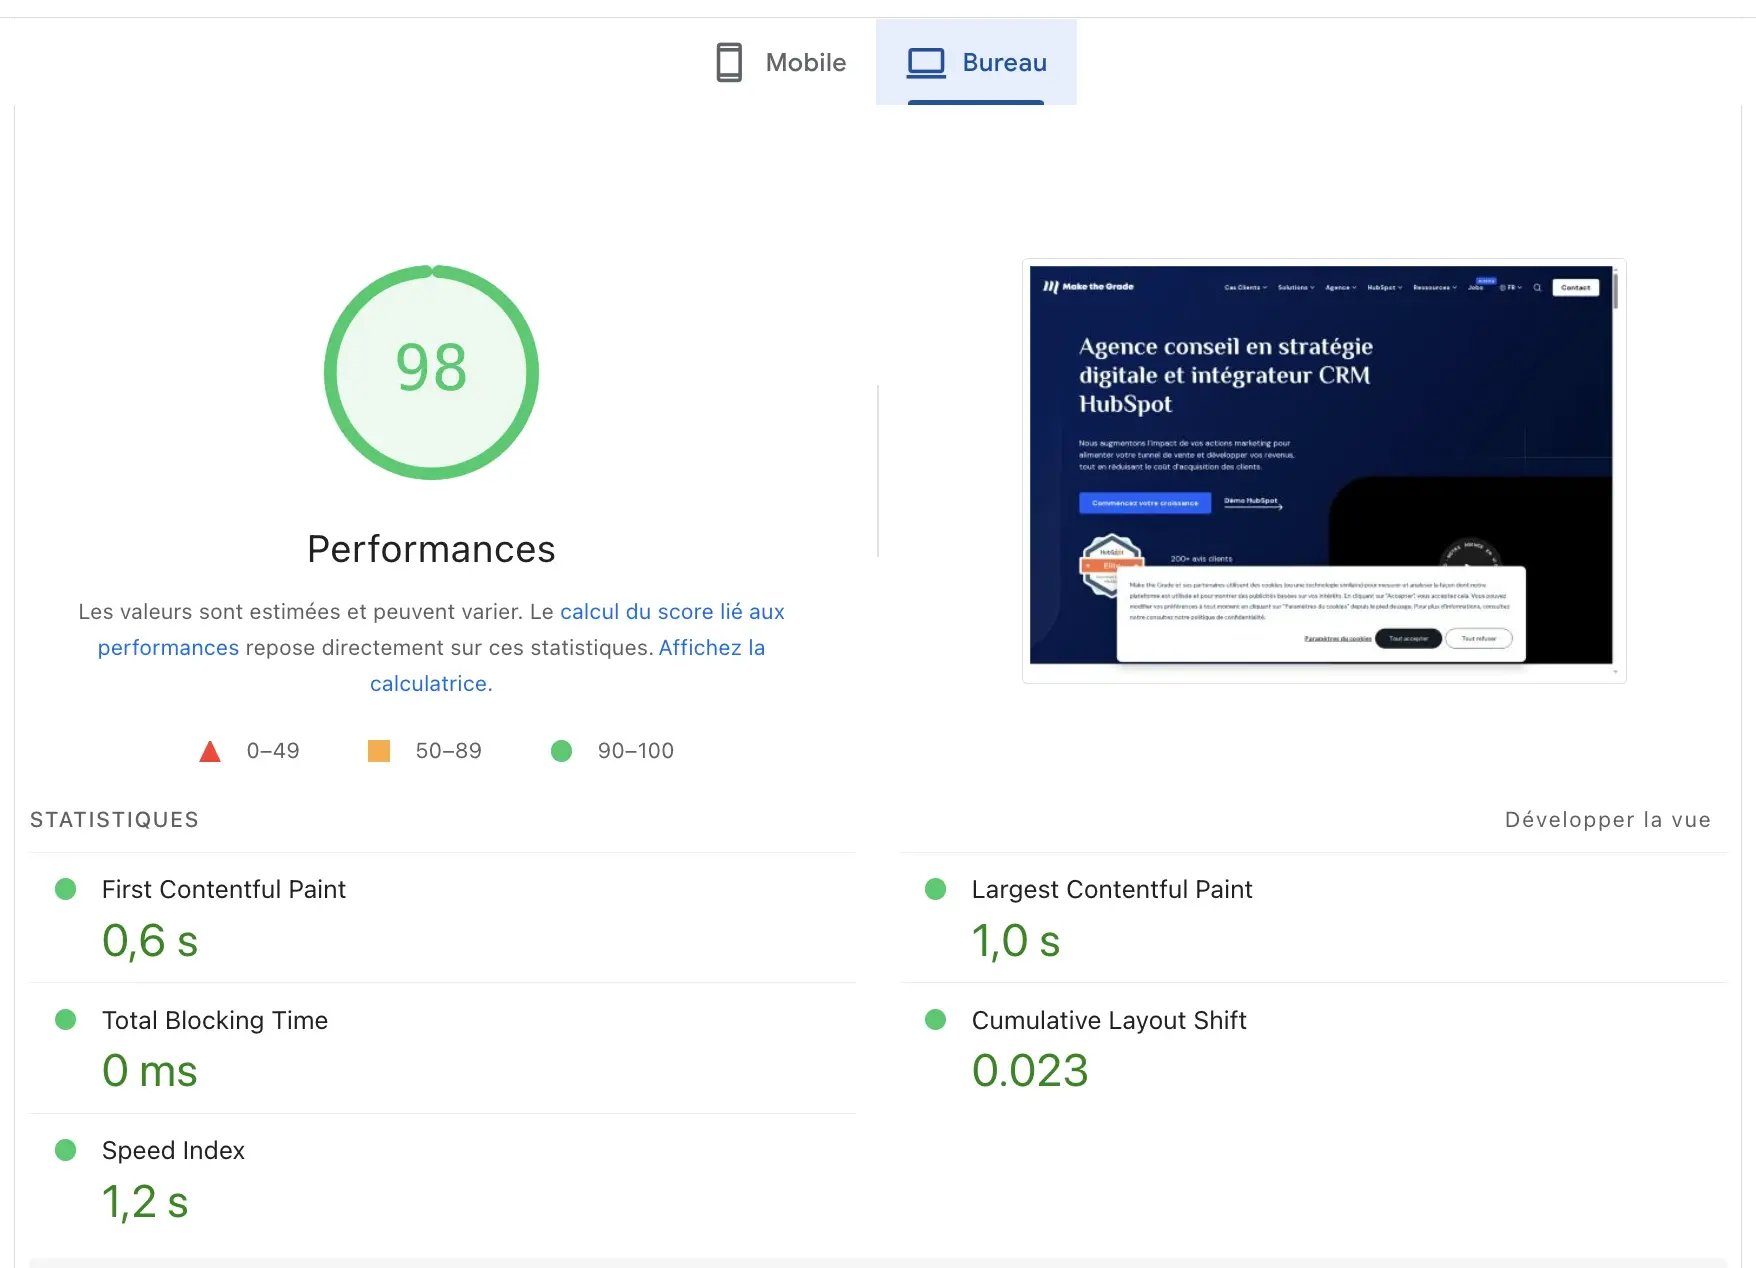
Task: Select the Bureau tab
Action: 977,62
